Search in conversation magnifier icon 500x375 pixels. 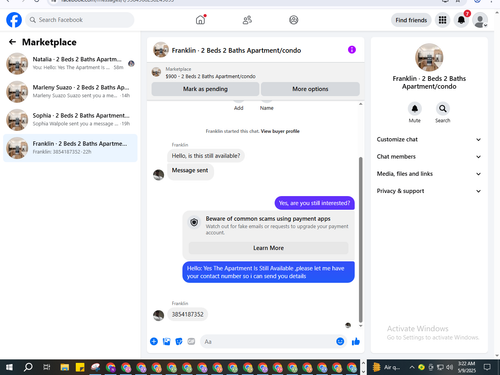tap(443, 109)
